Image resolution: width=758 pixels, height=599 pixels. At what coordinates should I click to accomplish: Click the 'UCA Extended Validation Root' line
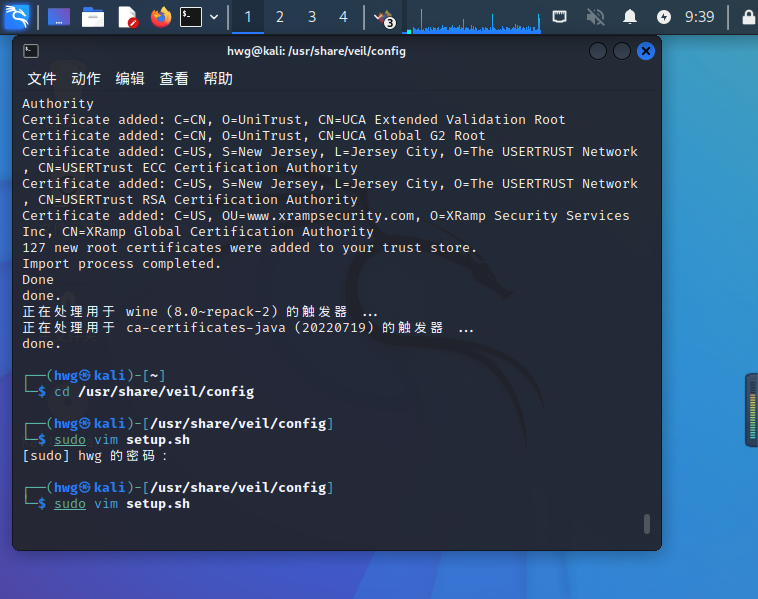point(294,120)
